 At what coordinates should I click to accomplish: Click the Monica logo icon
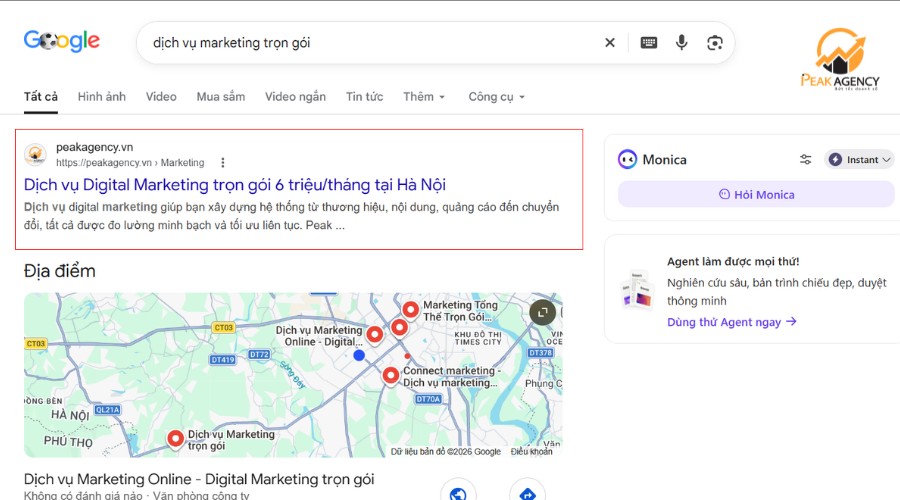point(627,159)
